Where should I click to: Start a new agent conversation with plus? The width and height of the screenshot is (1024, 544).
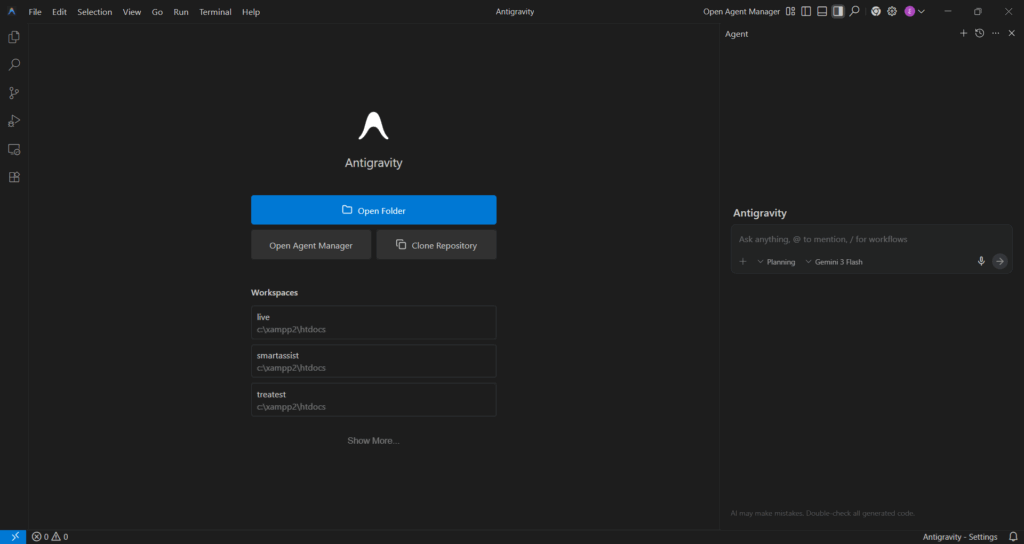coord(963,33)
